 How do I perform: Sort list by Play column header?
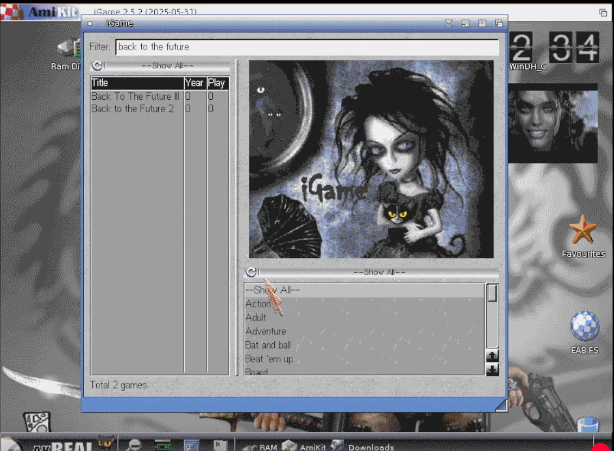click(x=217, y=83)
